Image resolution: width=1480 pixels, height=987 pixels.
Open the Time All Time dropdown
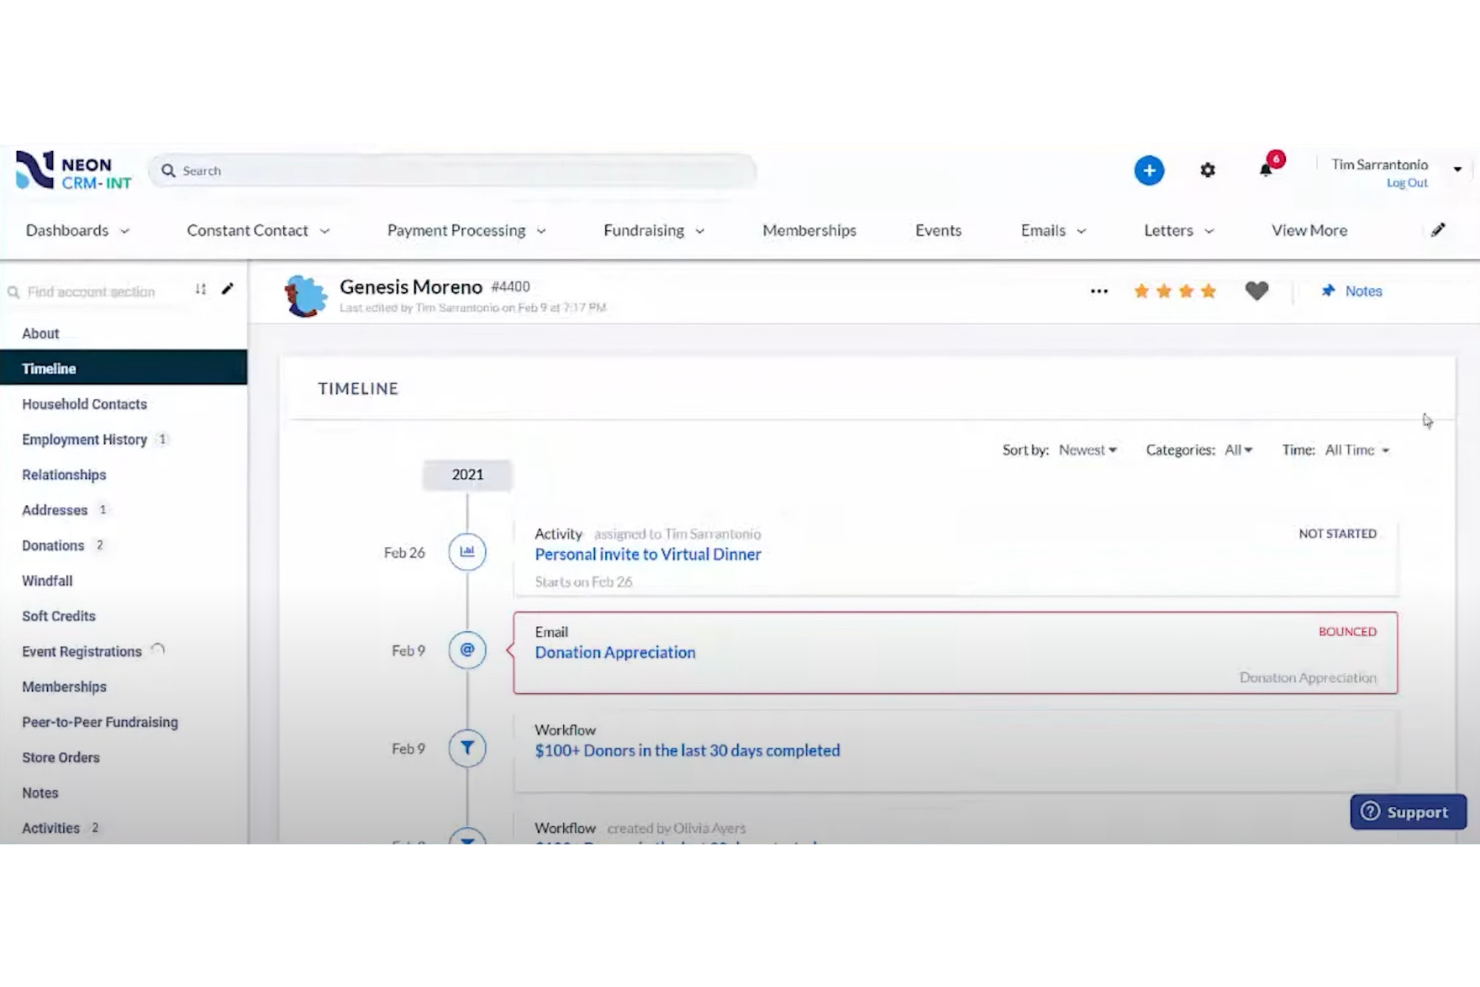click(x=1357, y=450)
